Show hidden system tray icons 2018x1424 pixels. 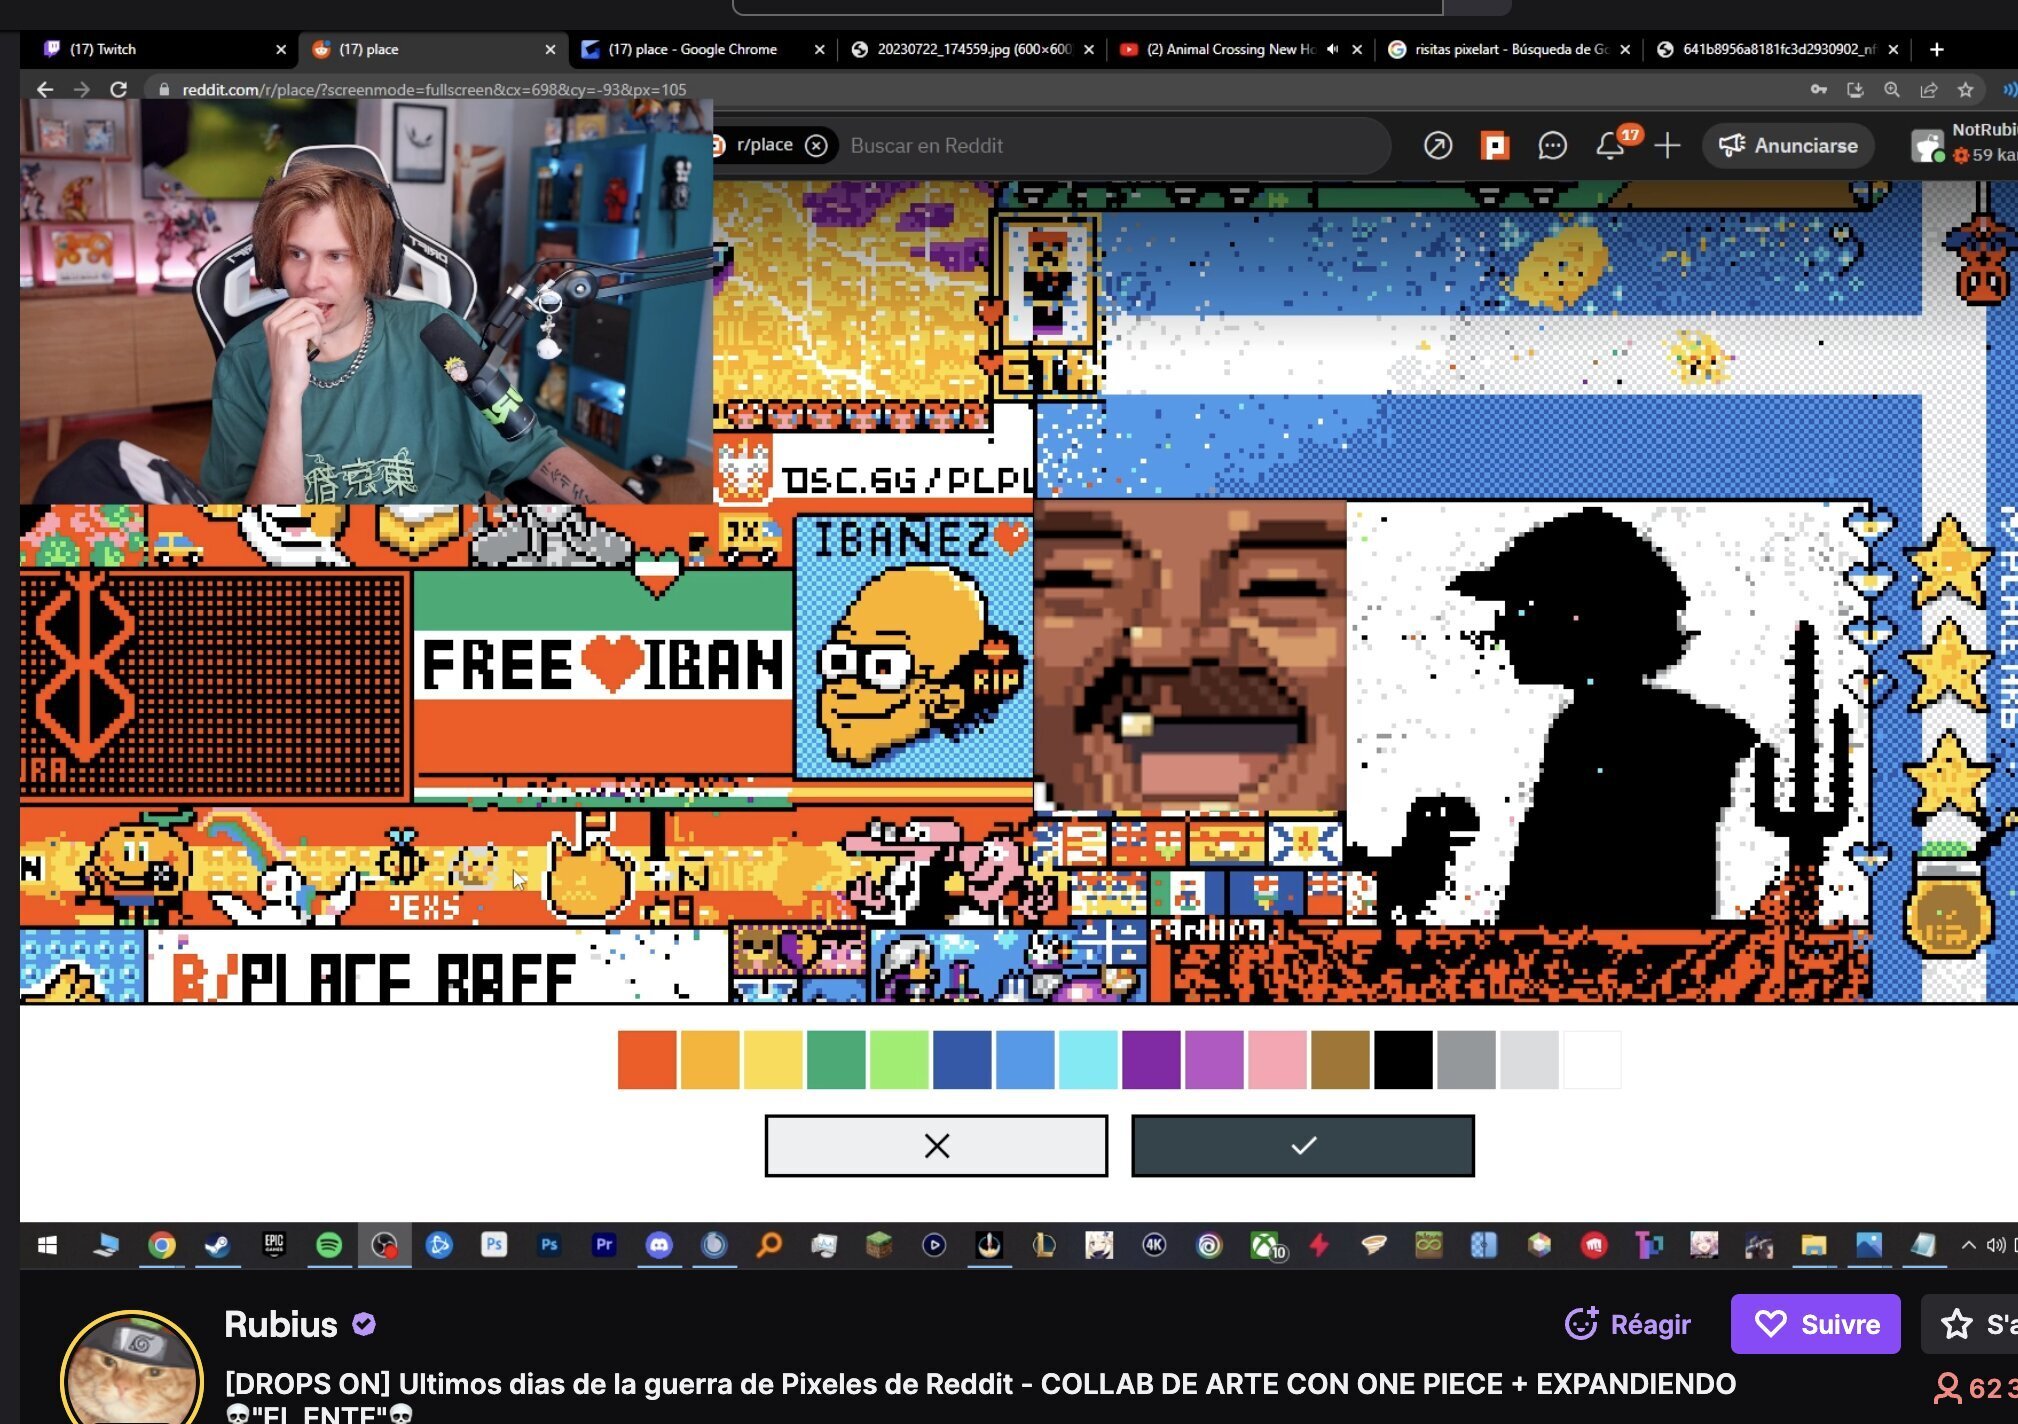tap(1968, 1245)
